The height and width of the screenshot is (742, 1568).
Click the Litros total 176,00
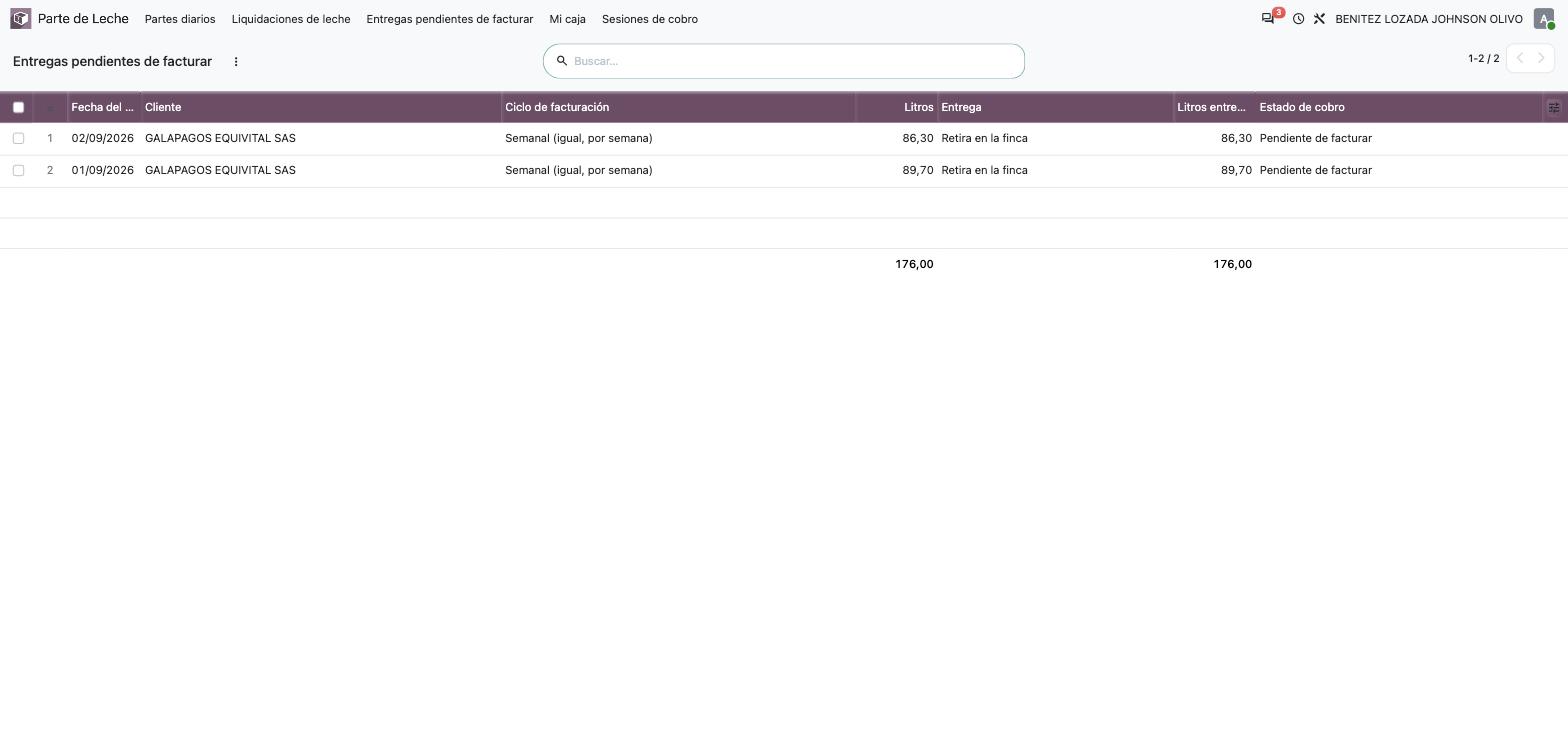coord(914,264)
